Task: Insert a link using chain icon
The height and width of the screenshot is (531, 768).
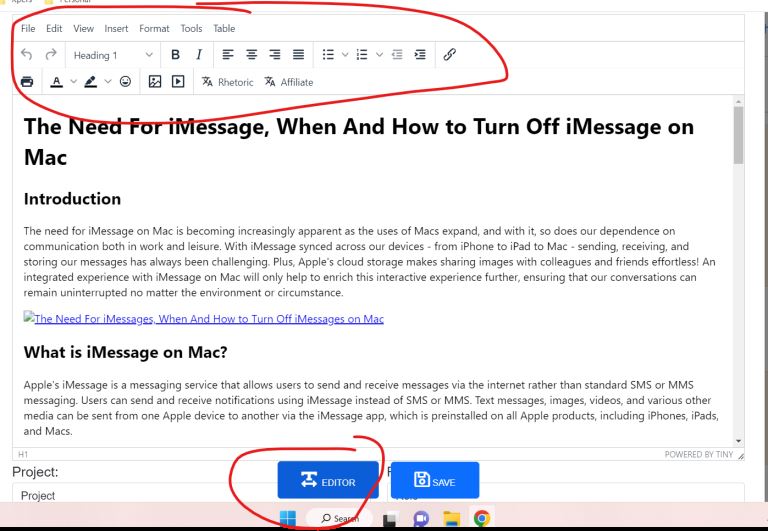Action: click(x=450, y=54)
